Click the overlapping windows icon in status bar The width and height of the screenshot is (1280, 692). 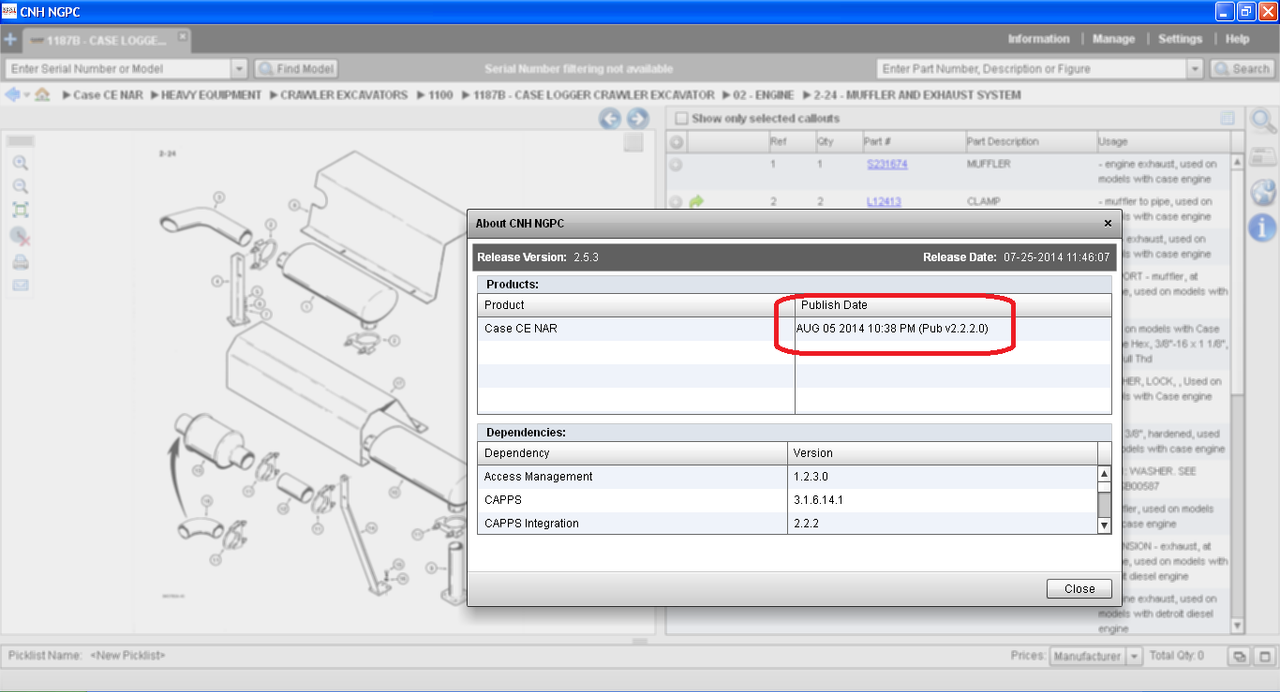1238,657
